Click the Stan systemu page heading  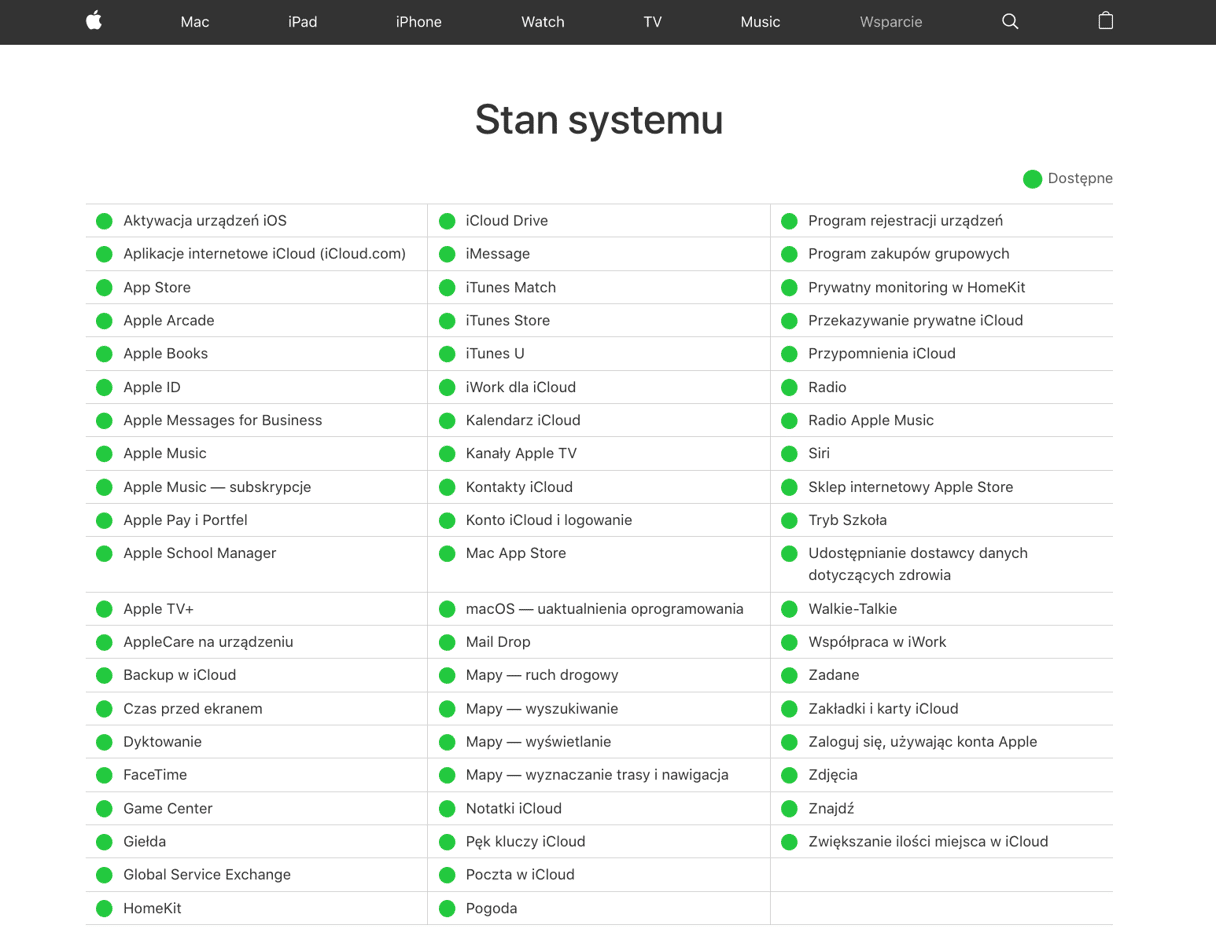point(598,120)
